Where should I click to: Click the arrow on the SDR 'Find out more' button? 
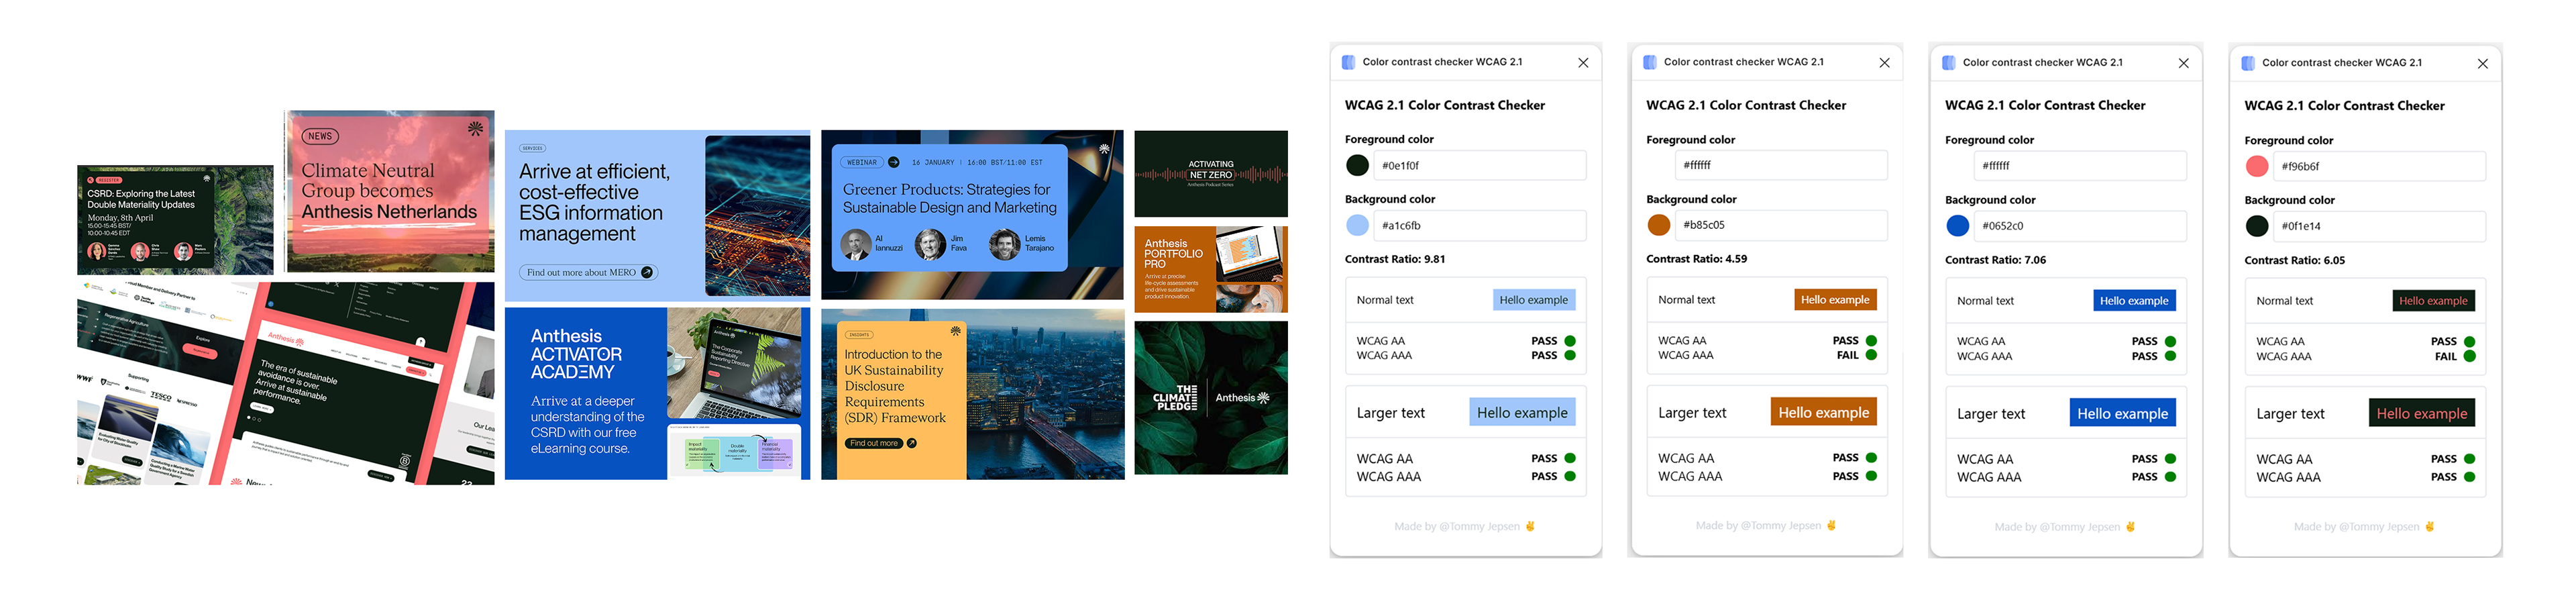[911, 443]
